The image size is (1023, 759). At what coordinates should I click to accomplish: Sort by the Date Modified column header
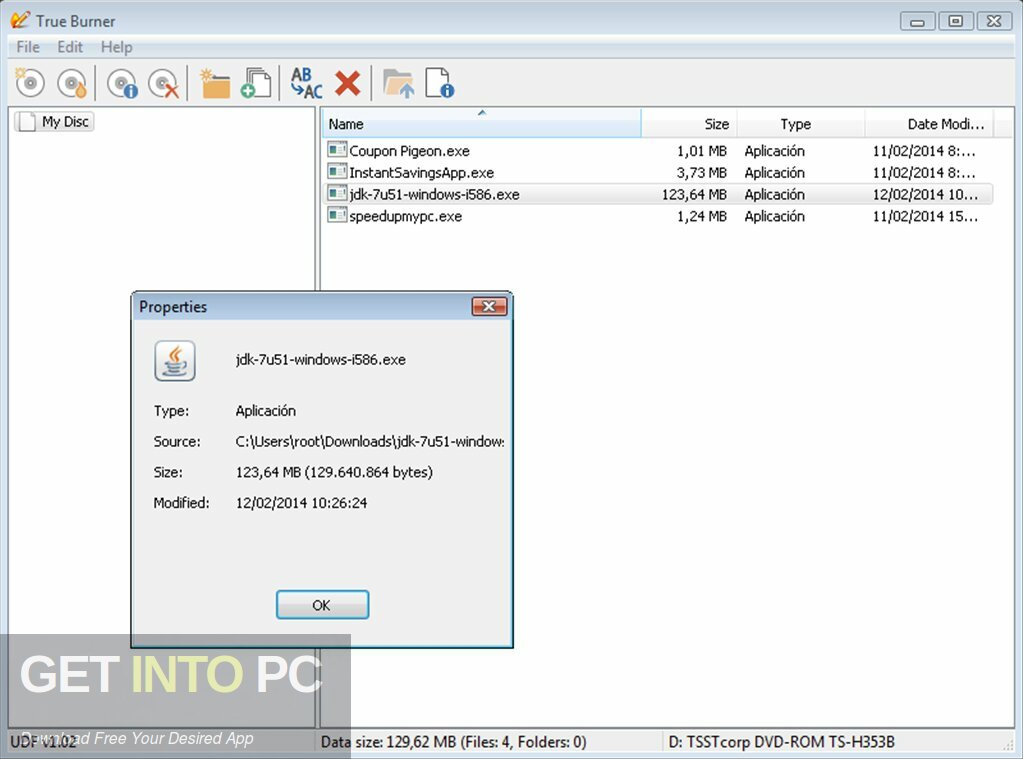tap(929, 123)
